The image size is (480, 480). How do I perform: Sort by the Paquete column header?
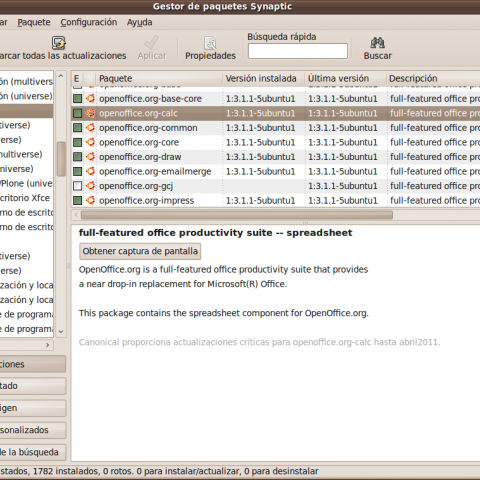159,79
